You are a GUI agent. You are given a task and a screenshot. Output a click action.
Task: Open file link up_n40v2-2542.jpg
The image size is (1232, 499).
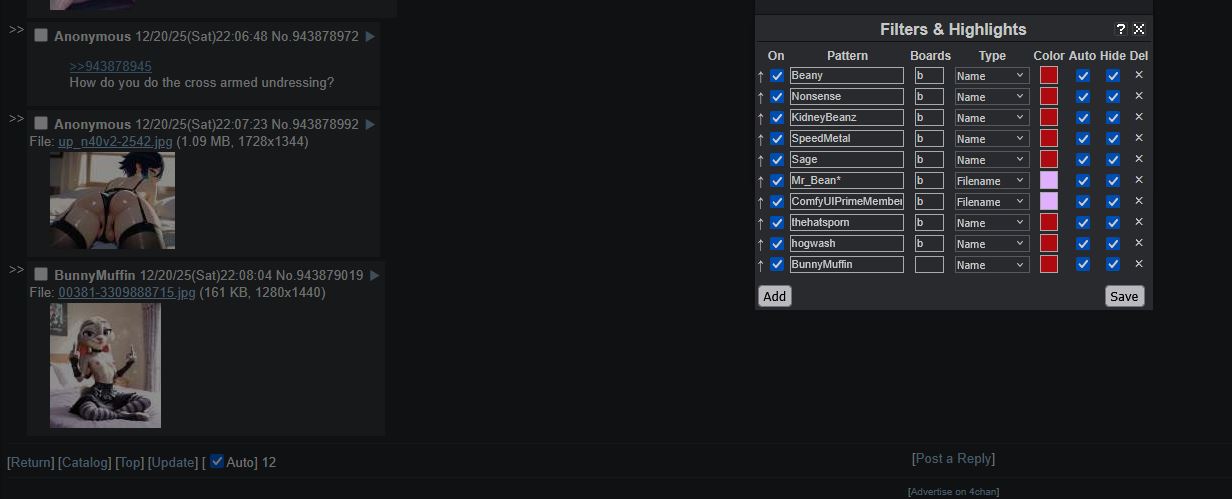[x=115, y=142]
